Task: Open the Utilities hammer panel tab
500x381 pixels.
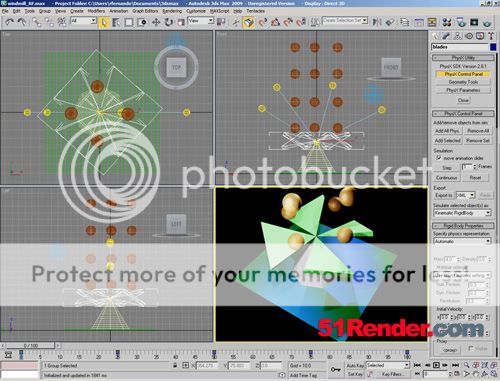Action: (491, 36)
